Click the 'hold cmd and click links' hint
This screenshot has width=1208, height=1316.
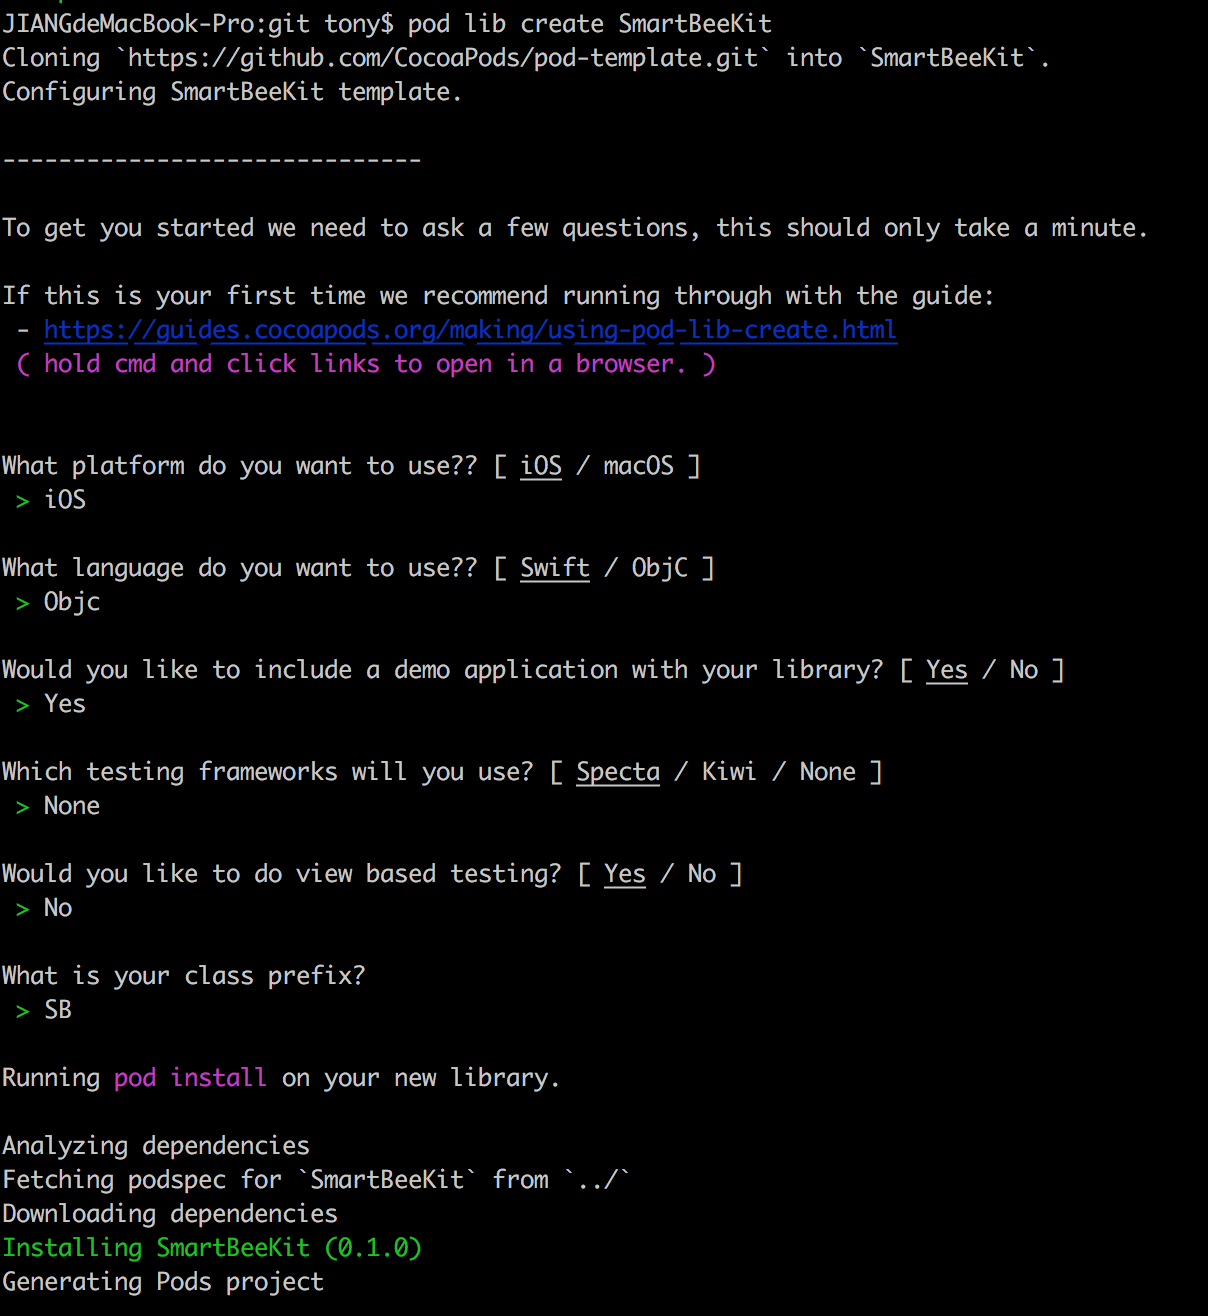pyautogui.click(x=366, y=364)
